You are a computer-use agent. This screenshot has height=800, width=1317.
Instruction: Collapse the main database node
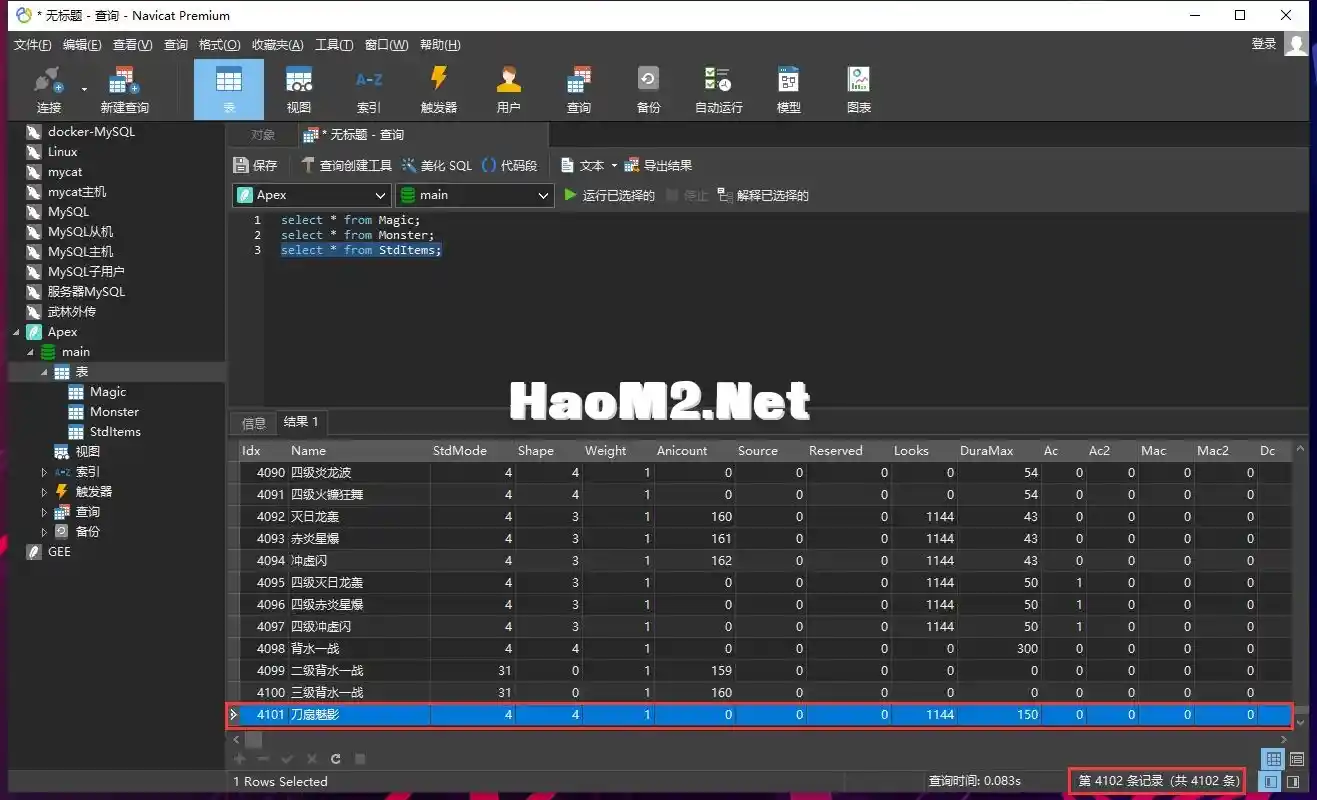pos(30,352)
